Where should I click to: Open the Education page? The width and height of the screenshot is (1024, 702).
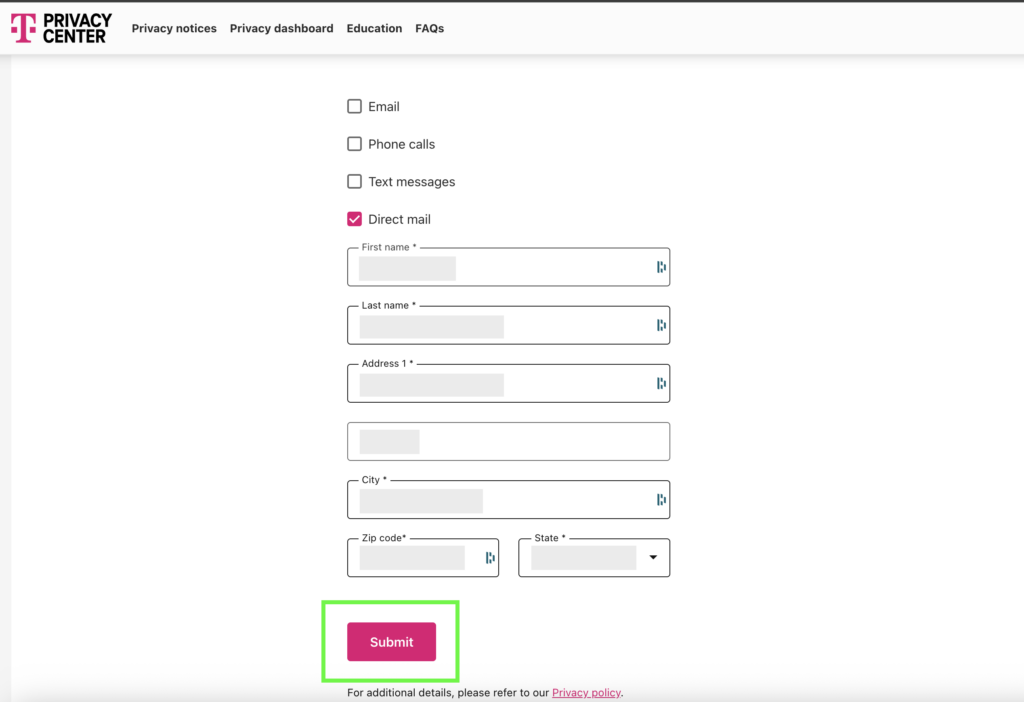(x=374, y=29)
